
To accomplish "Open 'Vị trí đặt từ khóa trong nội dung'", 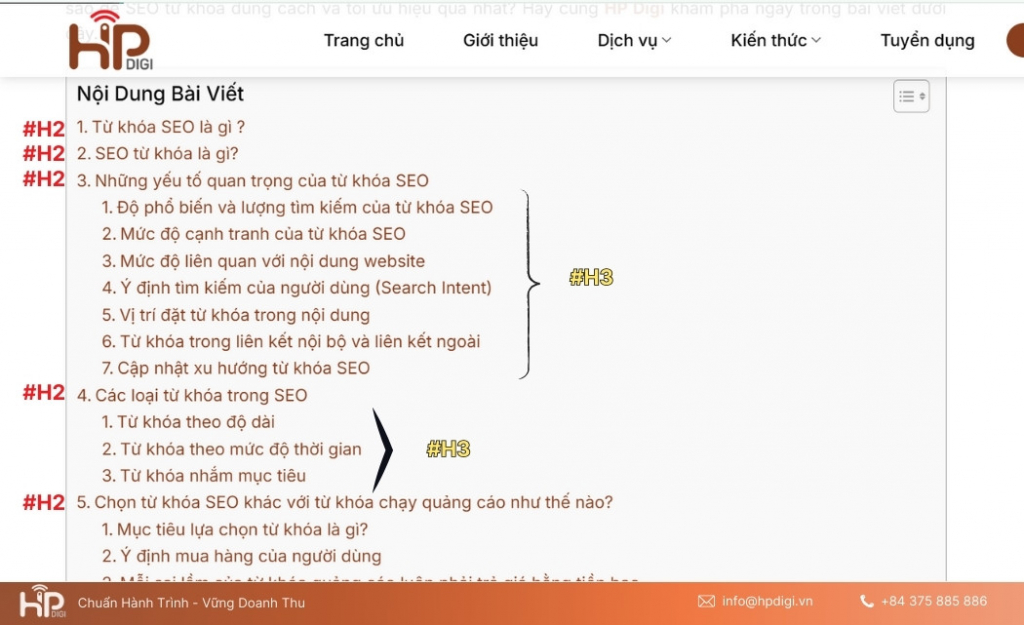I will [236, 315].
